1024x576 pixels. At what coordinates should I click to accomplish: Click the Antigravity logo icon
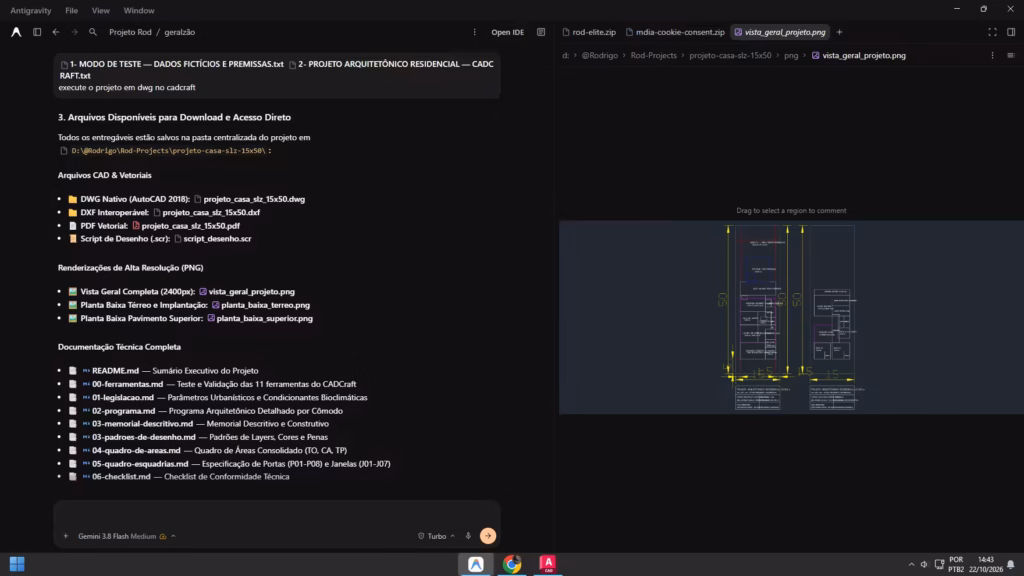coord(16,32)
